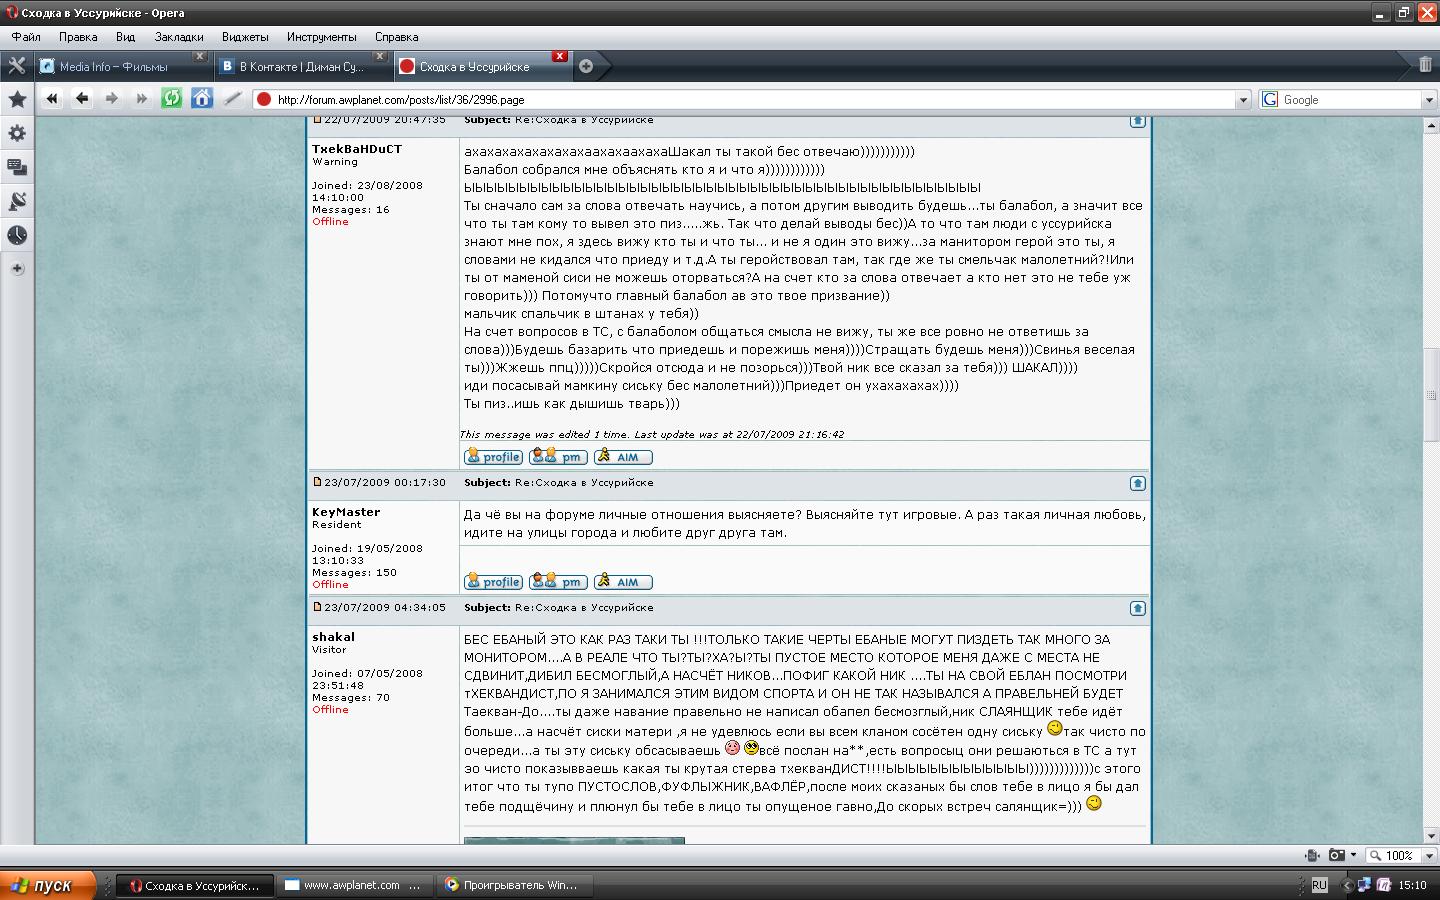The image size is (1440, 900).
Task: Toggle fit-to-width icon in status bar
Action: [x=1312, y=855]
